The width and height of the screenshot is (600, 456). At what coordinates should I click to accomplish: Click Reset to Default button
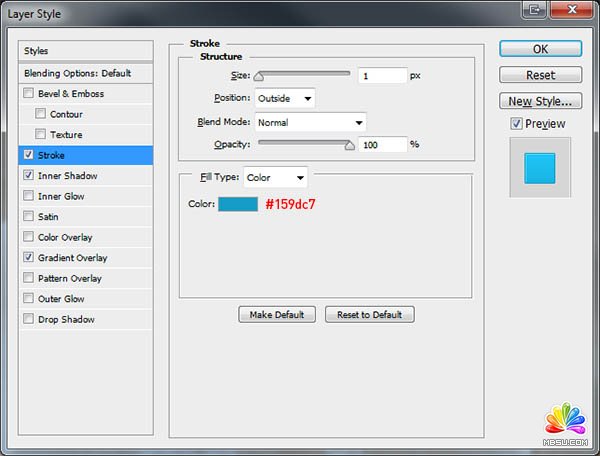click(x=369, y=314)
